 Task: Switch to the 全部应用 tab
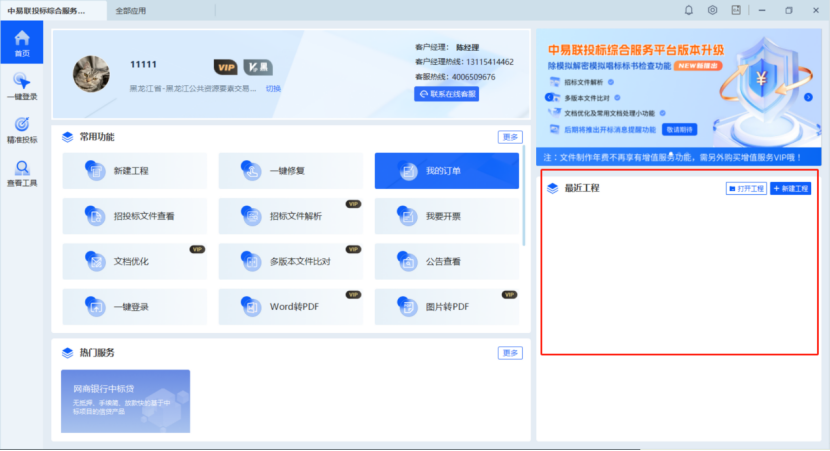tap(131, 10)
